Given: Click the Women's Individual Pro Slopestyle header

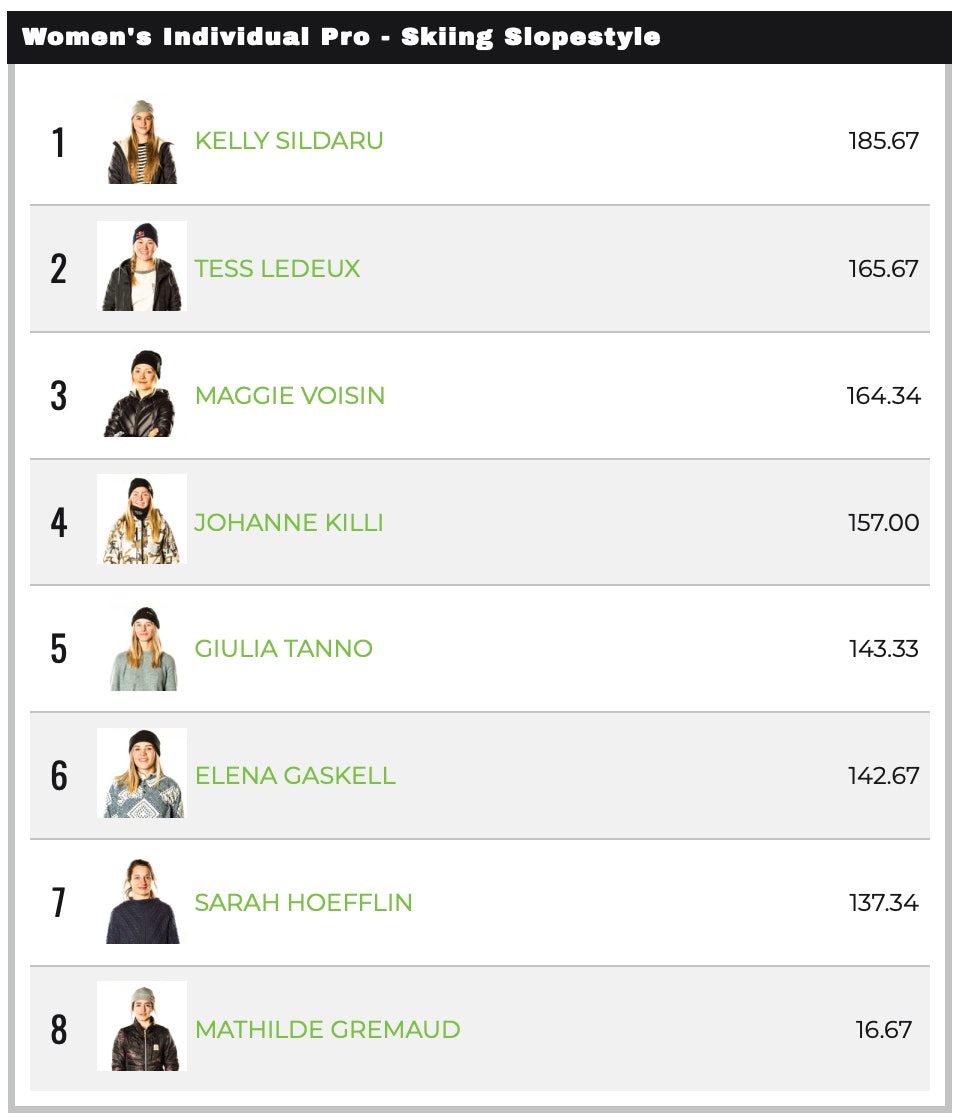Looking at the screenshot, I should pyautogui.click(x=341, y=37).
